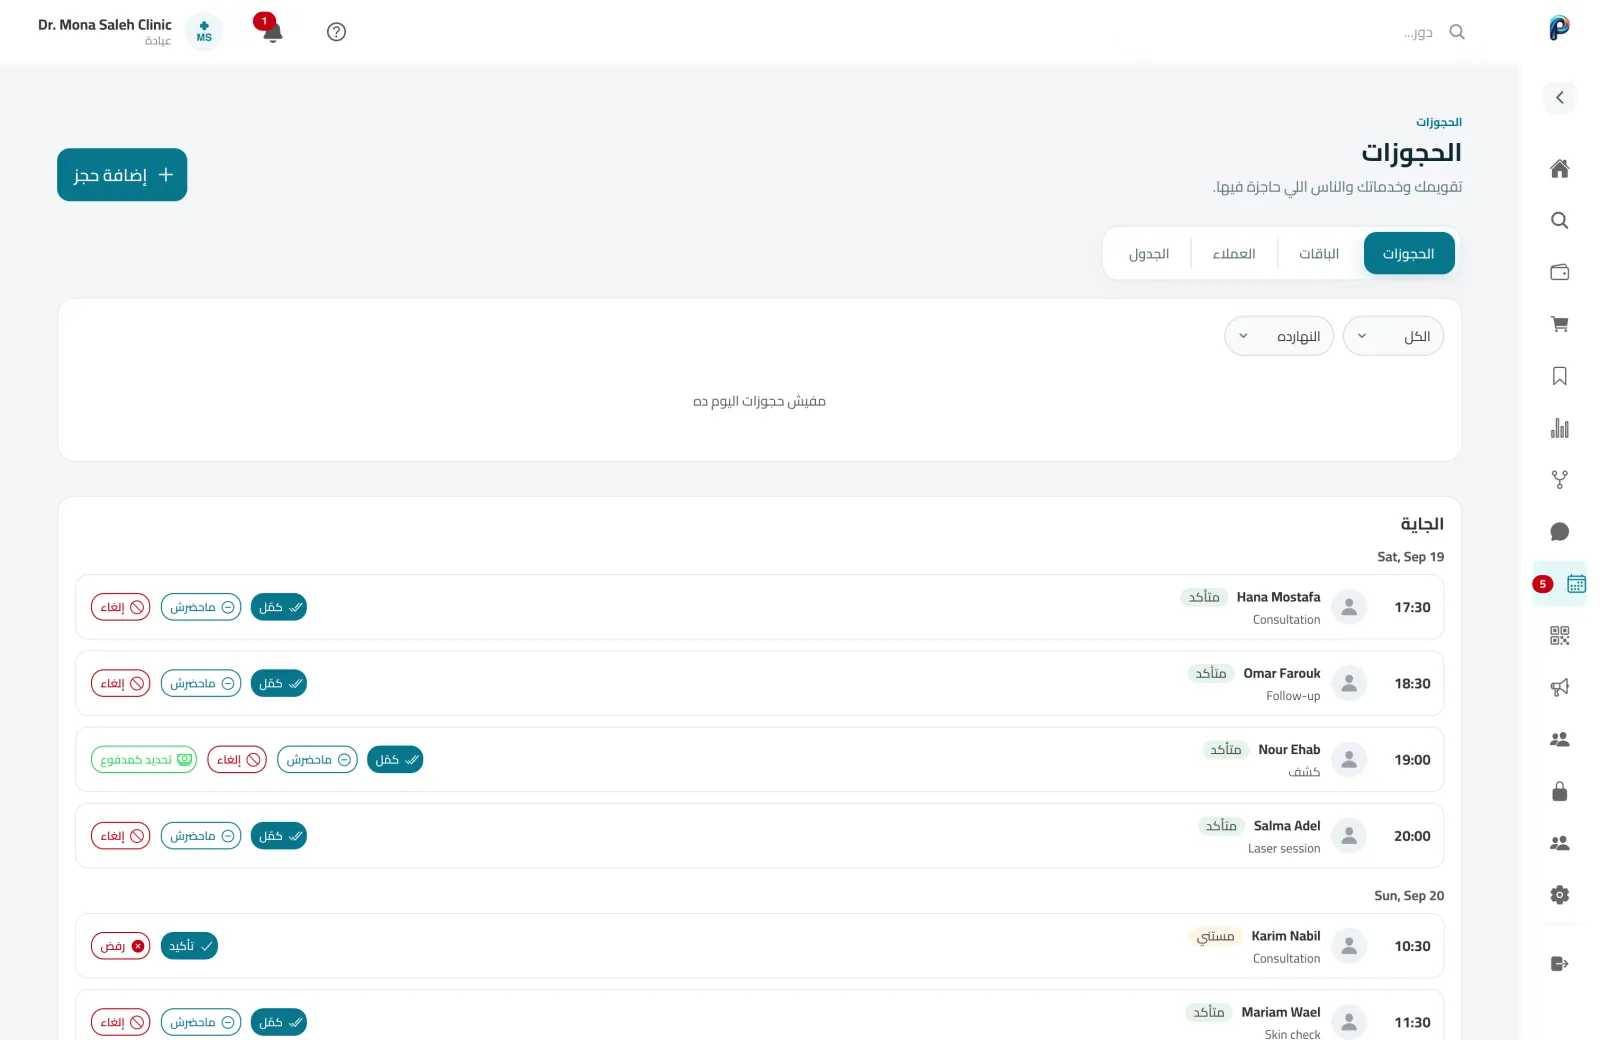Open the QR code sidebar icon

click(1559, 635)
